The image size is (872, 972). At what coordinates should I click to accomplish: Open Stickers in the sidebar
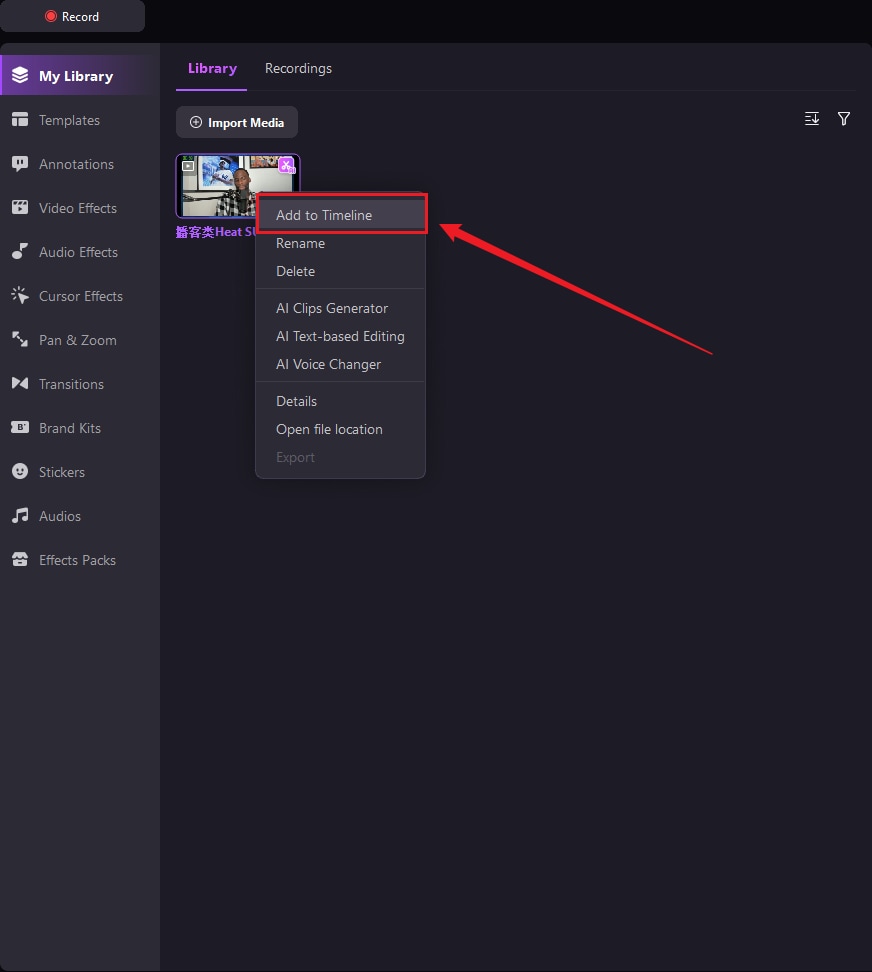pyautogui.click(x=79, y=472)
